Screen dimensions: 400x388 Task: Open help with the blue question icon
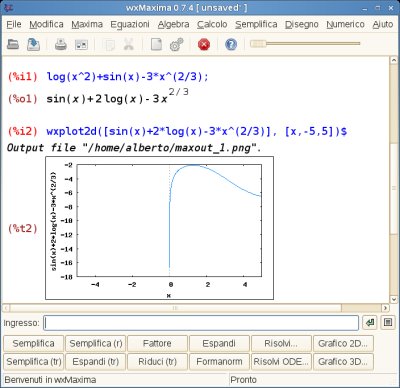(231, 44)
